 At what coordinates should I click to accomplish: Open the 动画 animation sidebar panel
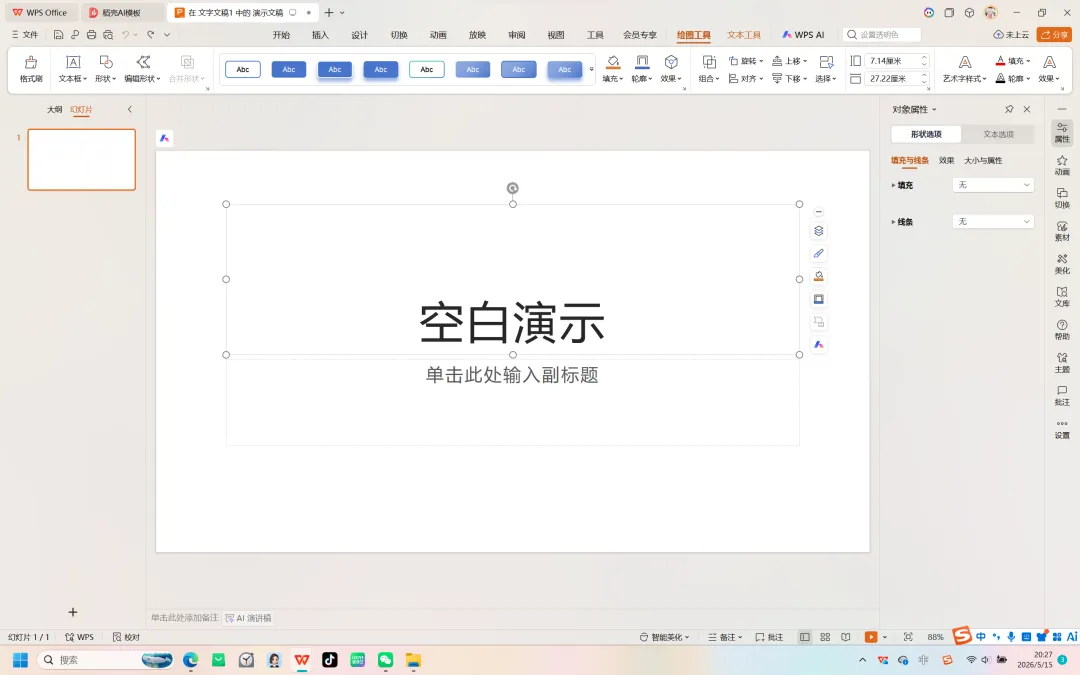click(x=1062, y=165)
